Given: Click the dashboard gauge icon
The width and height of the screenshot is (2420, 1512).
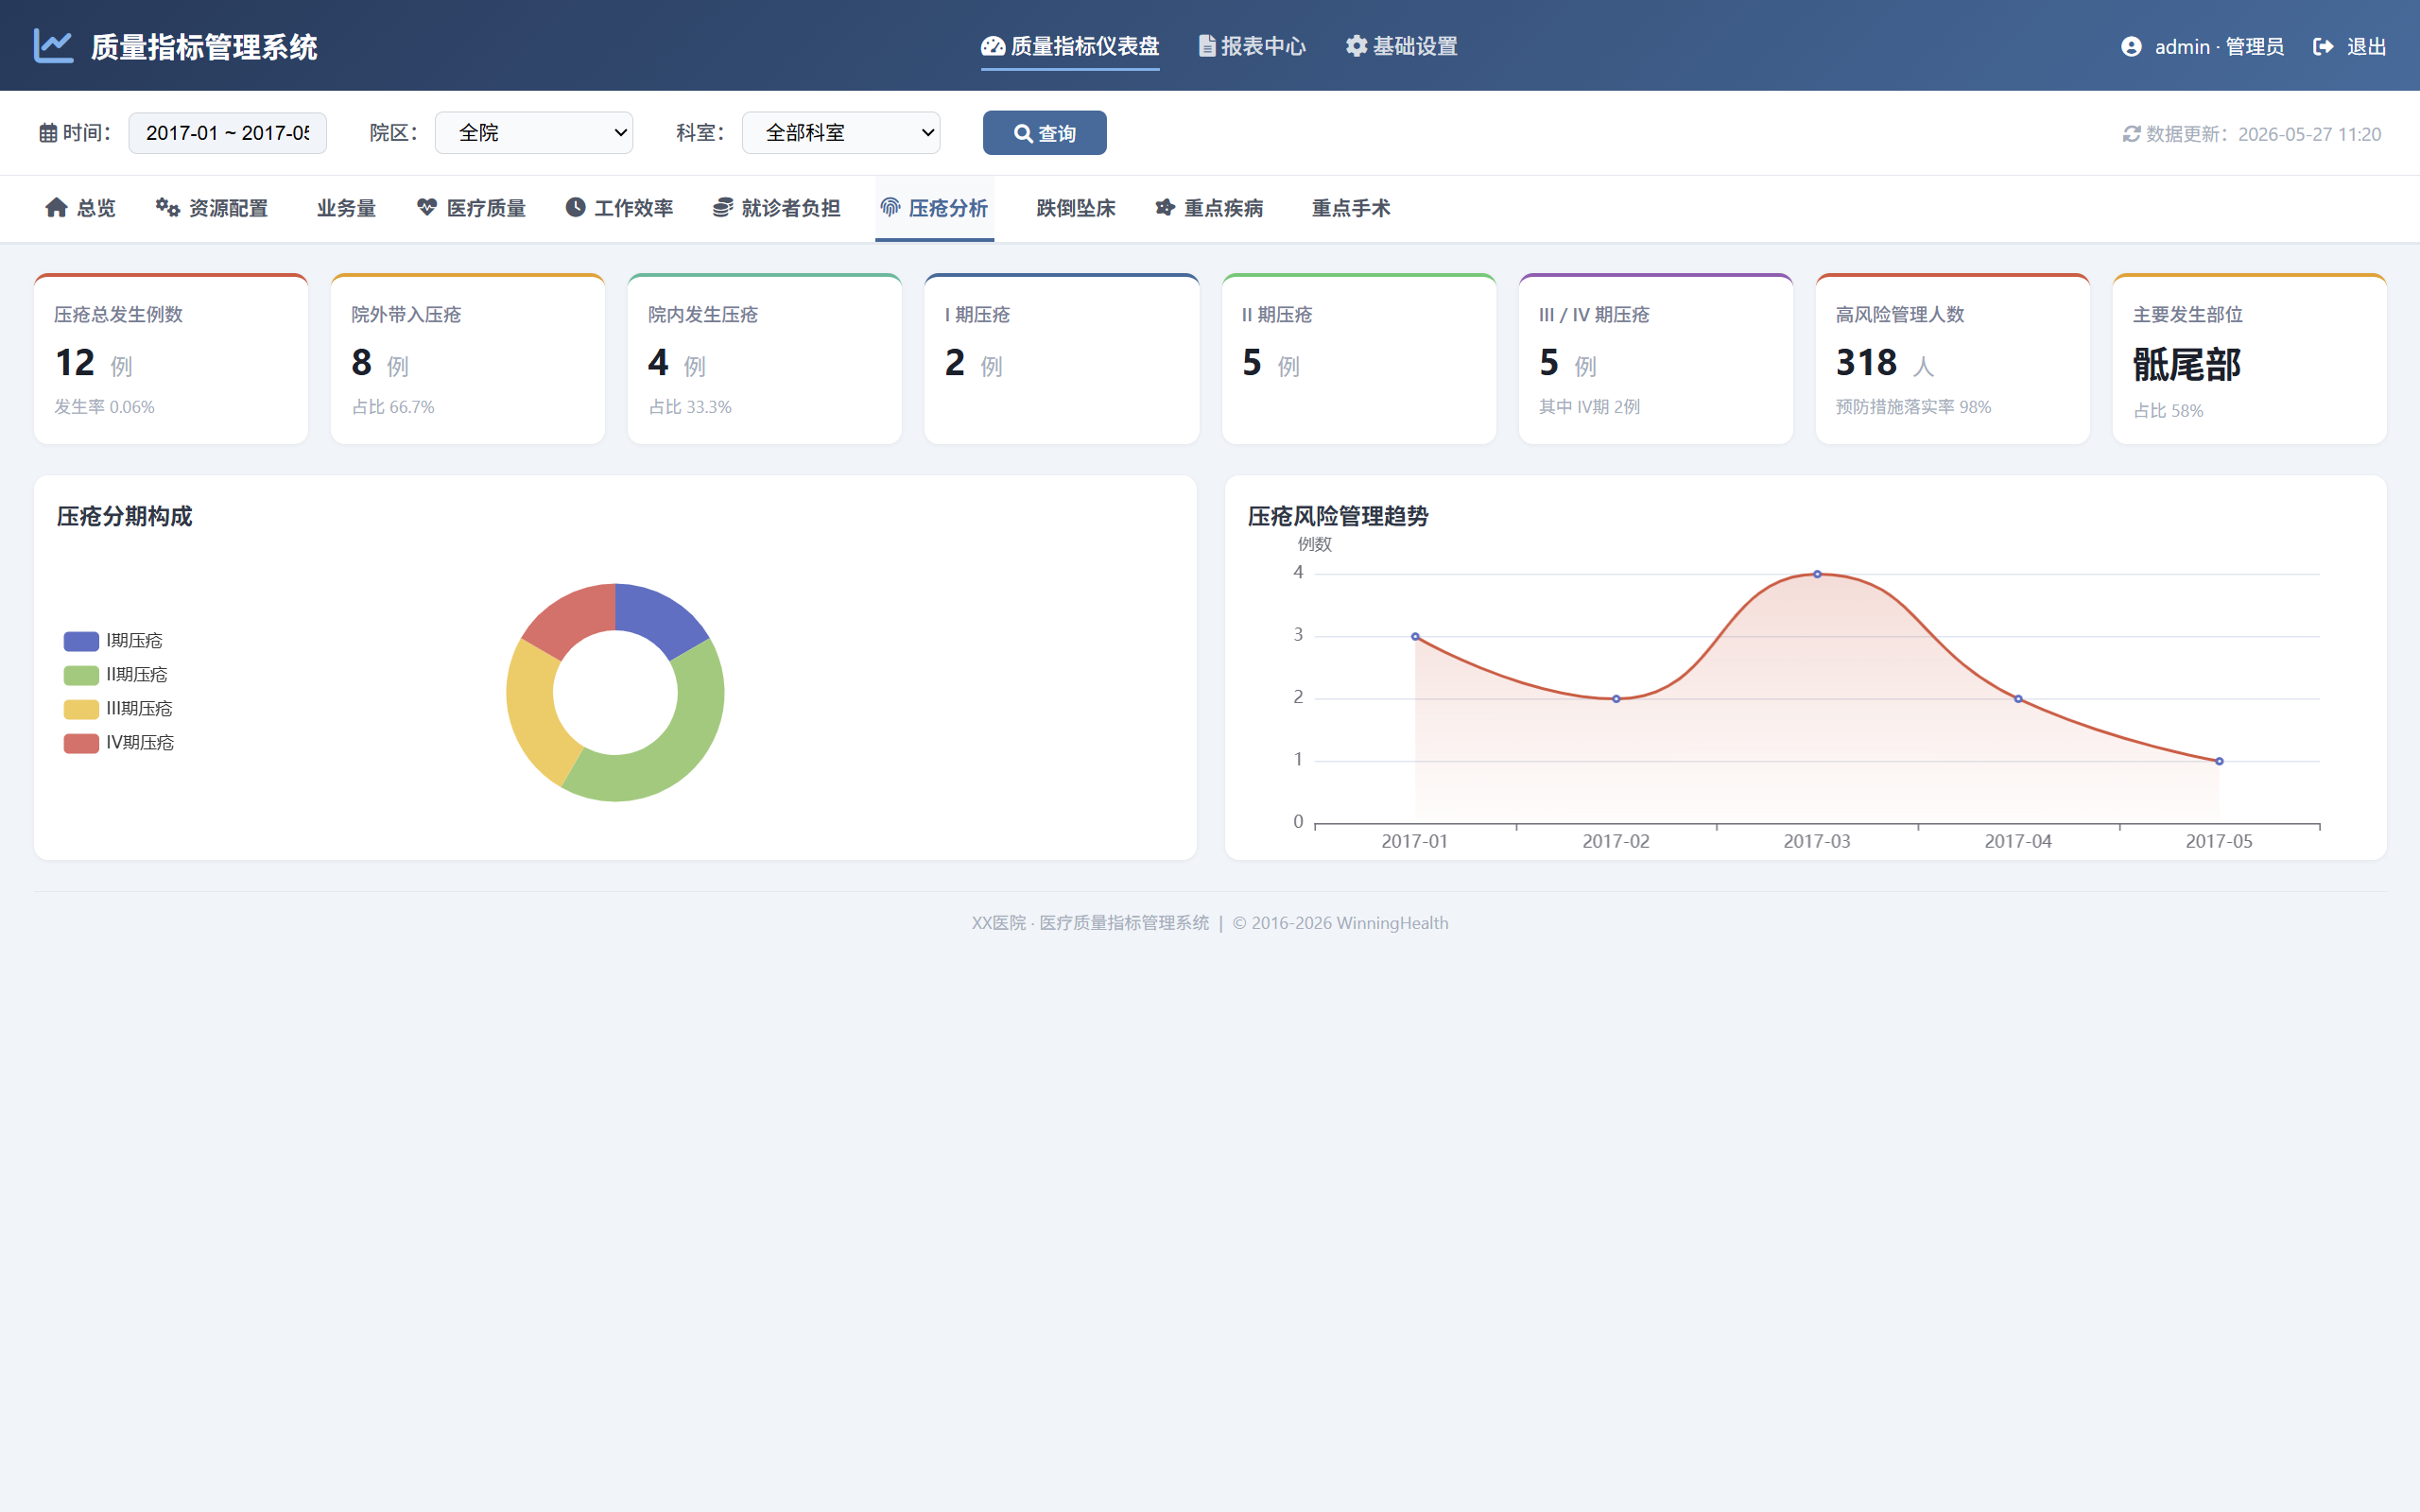Looking at the screenshot, I should (993, 46).
